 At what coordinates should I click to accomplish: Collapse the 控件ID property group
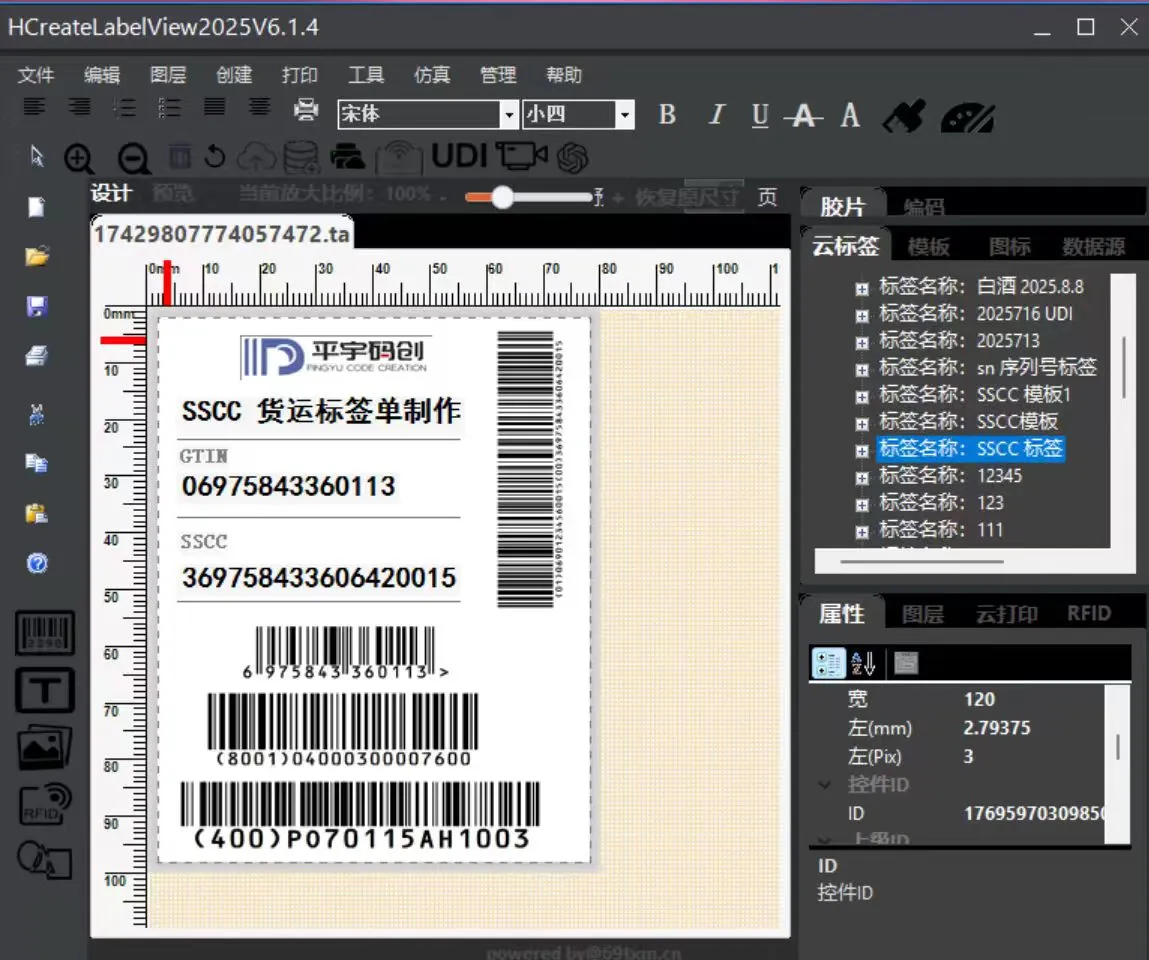825,785
